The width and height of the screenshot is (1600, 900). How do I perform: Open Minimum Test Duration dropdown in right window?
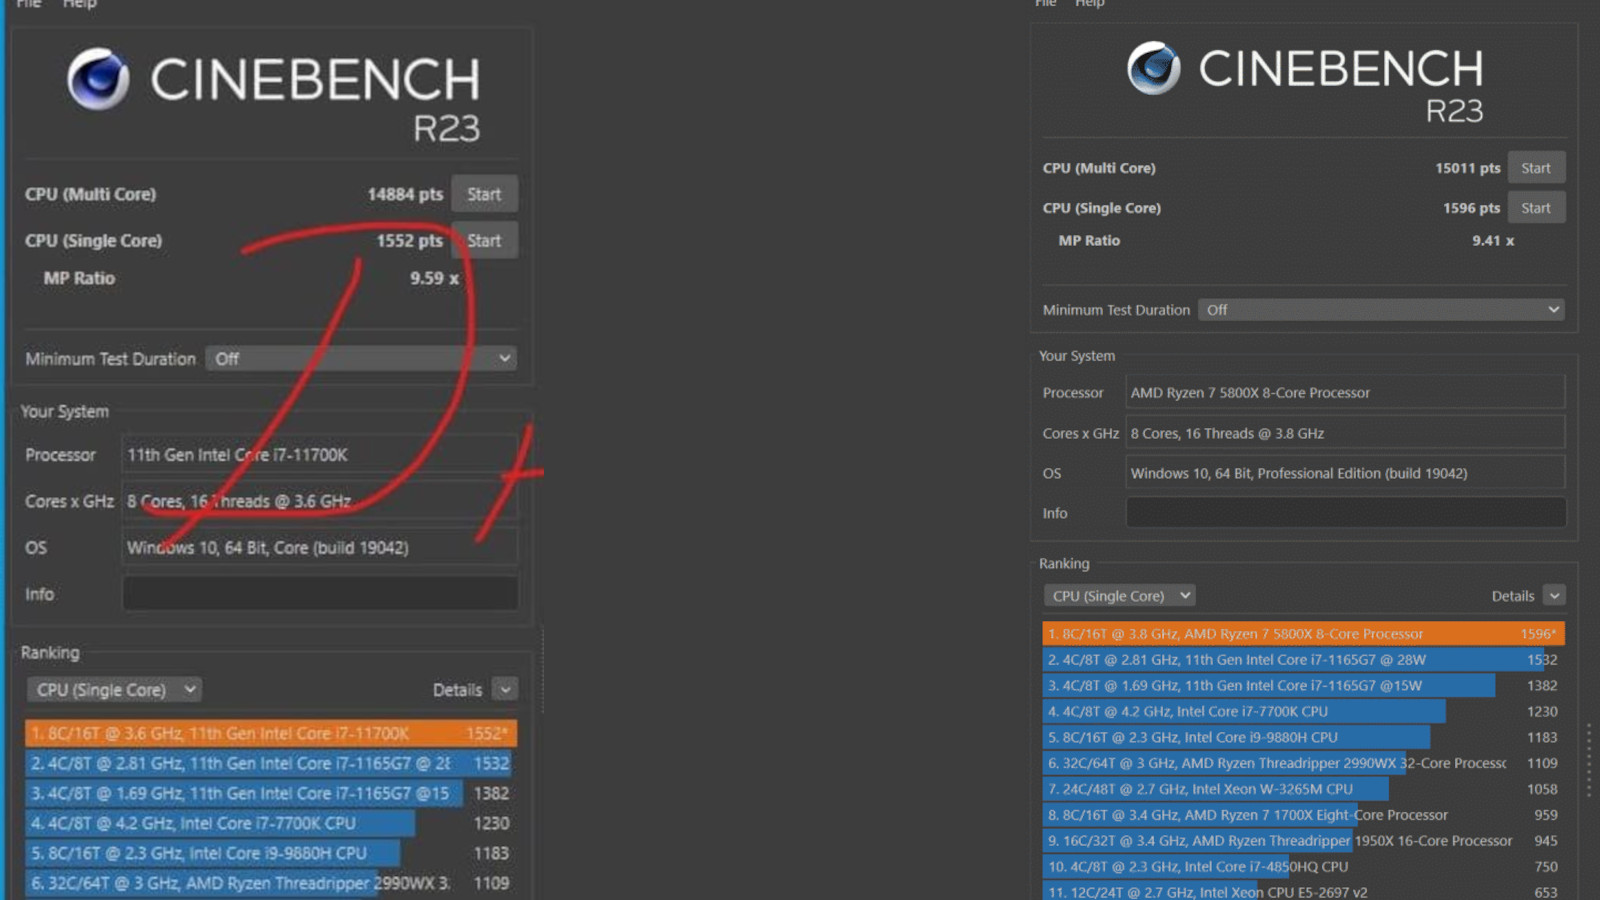click(1381, 310)
